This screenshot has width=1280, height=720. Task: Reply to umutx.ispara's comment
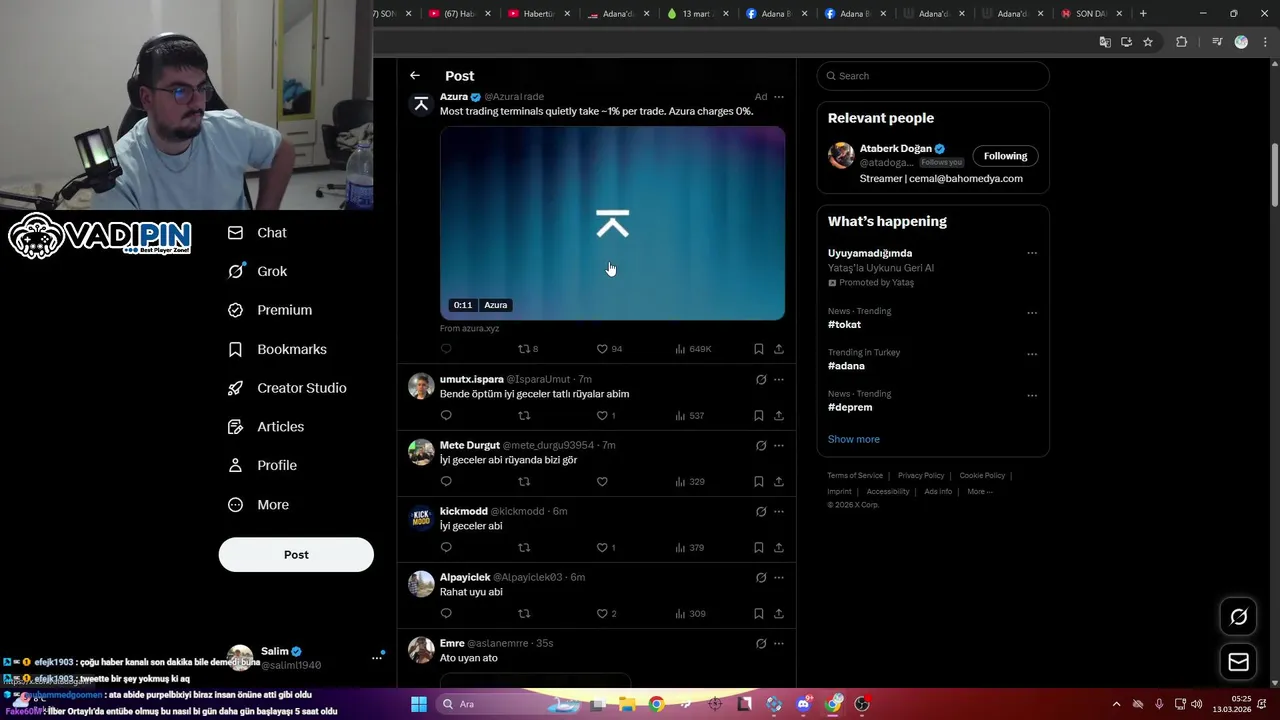tap(446, 415)
